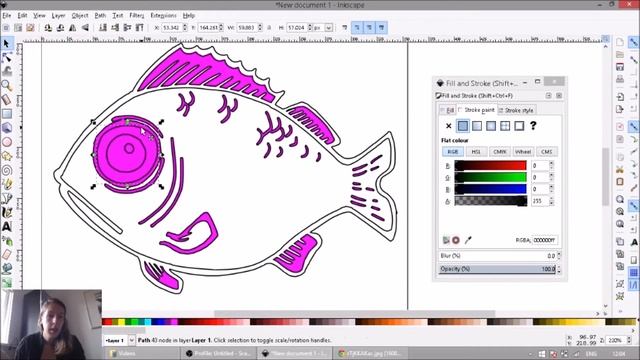Image resolution: width=640 pixels, height=360 pixels.
Task: Select the Rectangle tool
Action: coord(7,113)
